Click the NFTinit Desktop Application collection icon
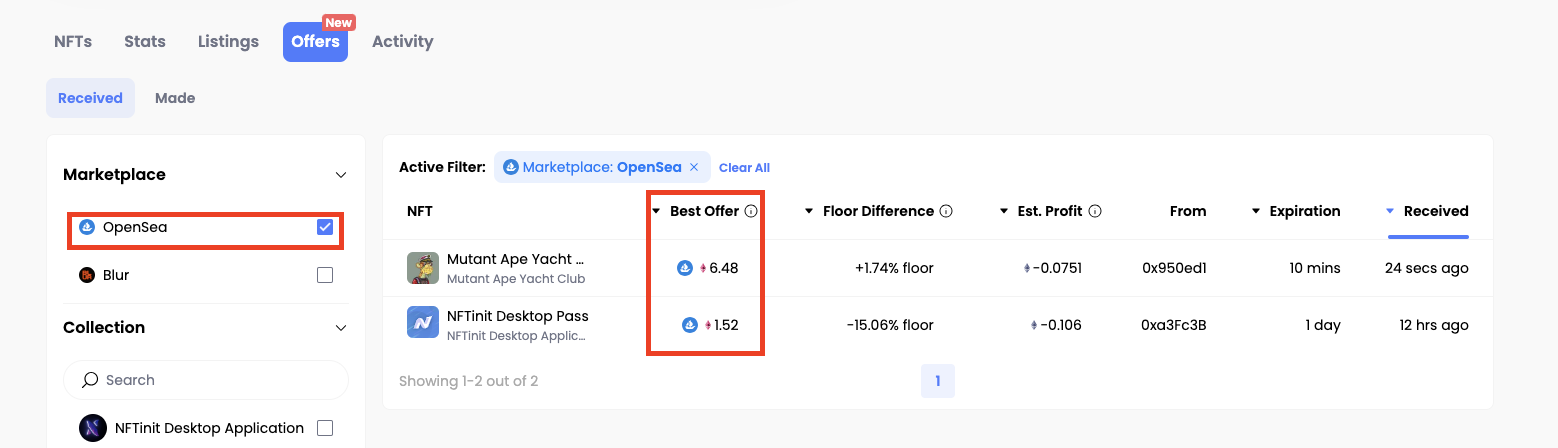Screen dimensions: 1558x448 point(93,428)
